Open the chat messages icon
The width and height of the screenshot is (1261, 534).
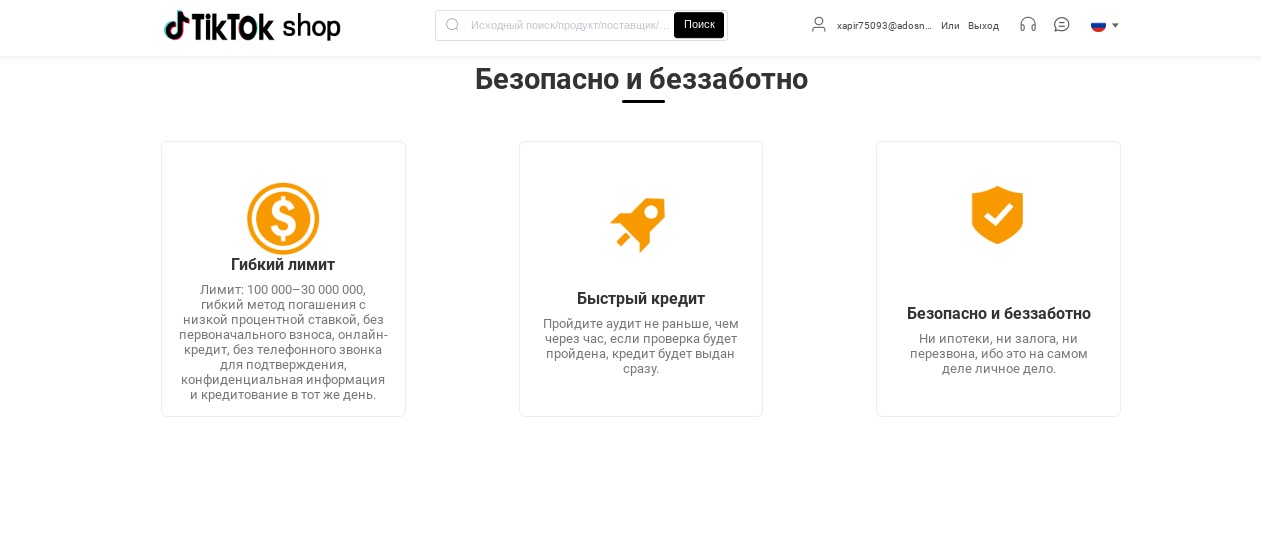tap(1062, 25)
